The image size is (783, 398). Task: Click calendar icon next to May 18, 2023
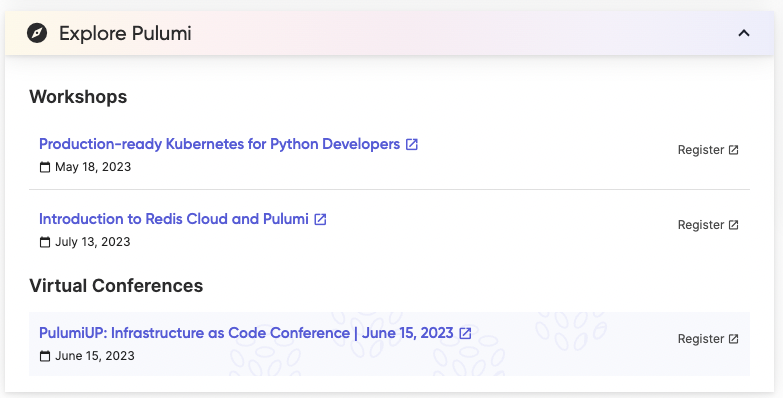[45, 167]
